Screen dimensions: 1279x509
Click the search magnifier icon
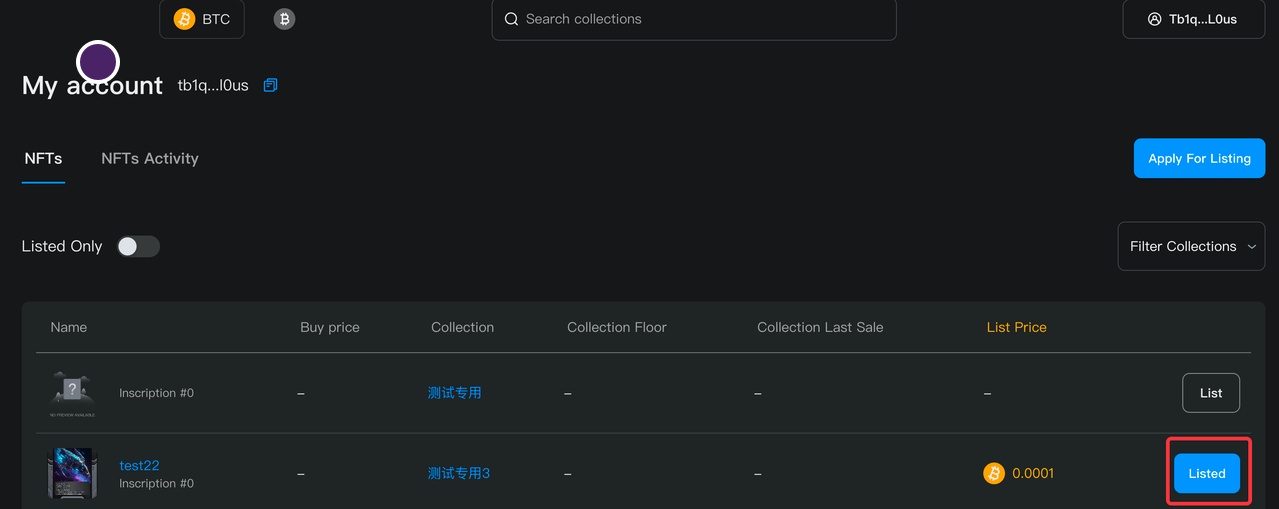pos(511,19)
